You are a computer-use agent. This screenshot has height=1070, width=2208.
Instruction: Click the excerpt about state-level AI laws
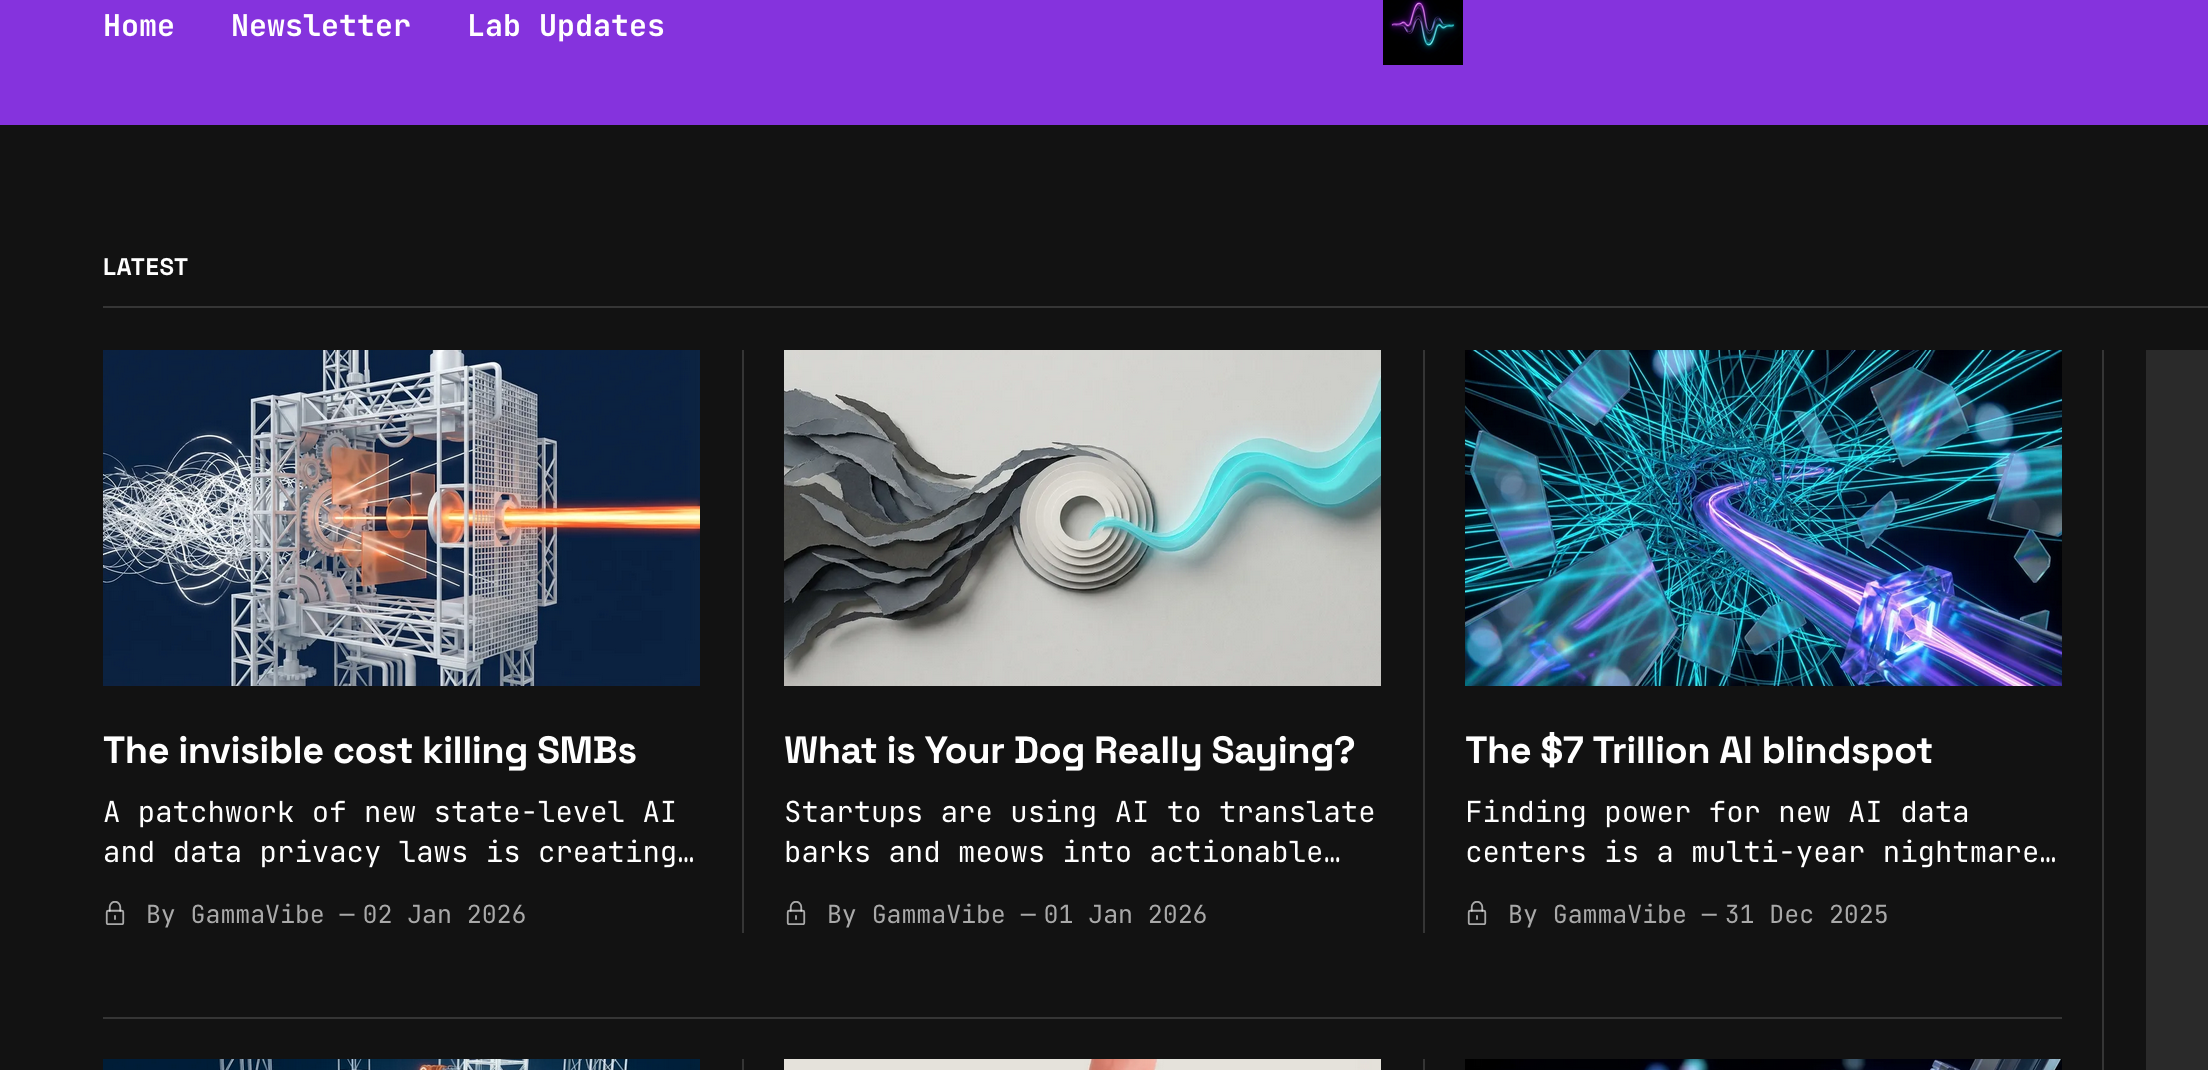399,832
